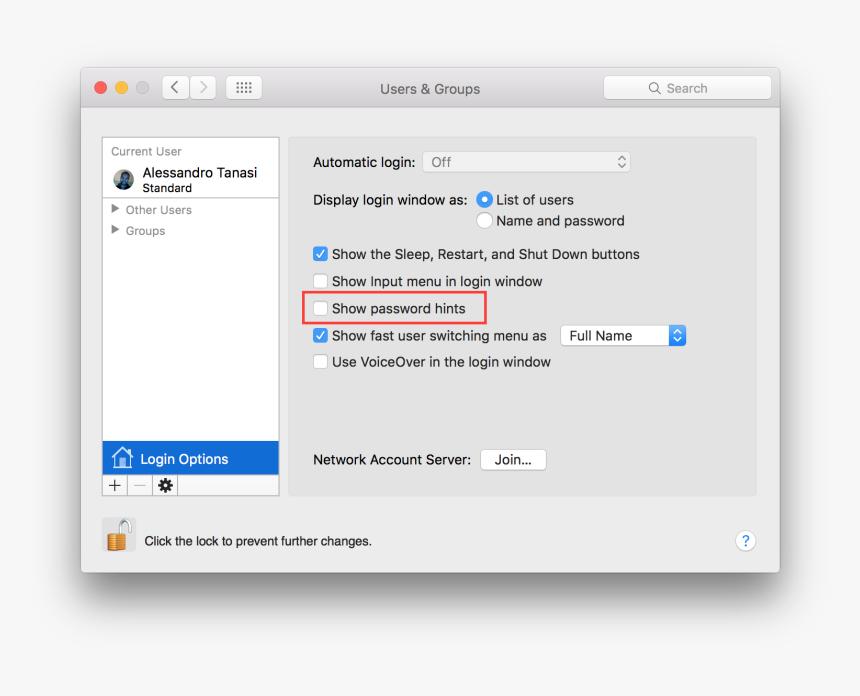Open the Full Name dropdown

tap(623, 335)
